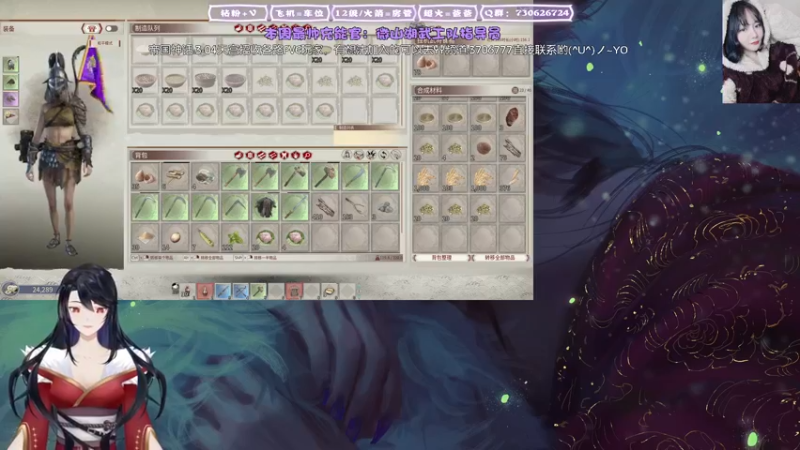Click right arrow beside 转移全部物品

(x=528, y=258)
